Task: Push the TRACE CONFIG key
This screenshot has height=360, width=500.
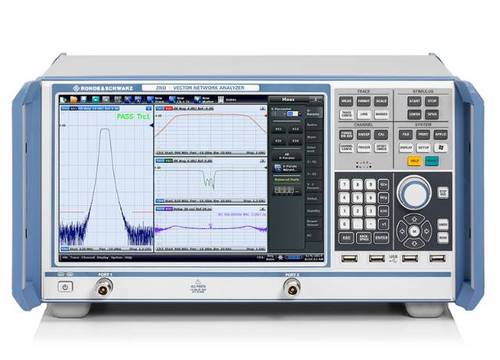Action: coord(346,115)
